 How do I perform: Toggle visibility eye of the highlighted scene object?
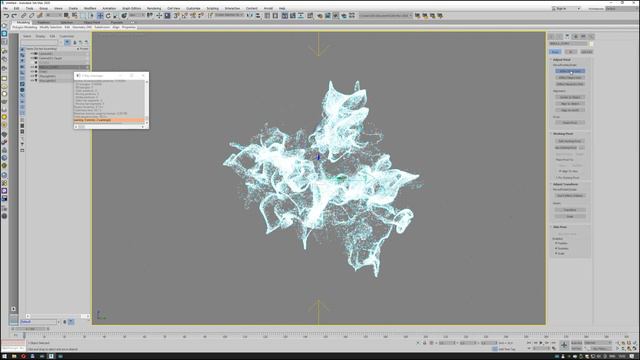(32, 67)
